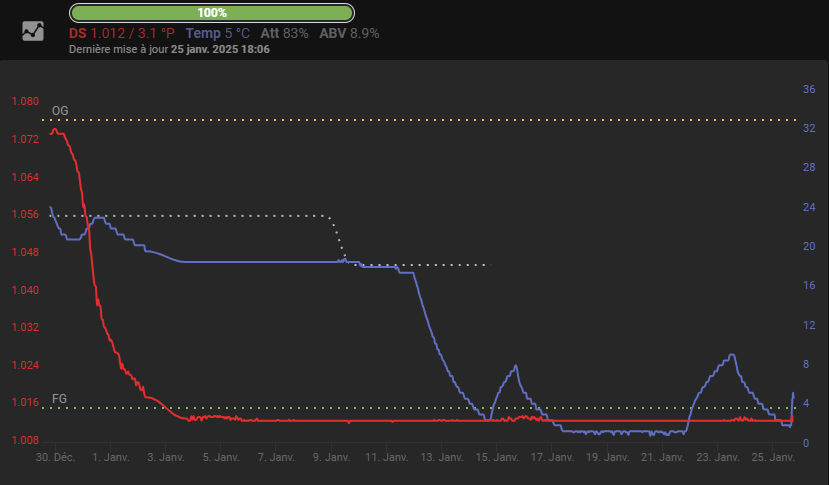829x485 pixels.
Task: Select the 30. Déc. date on the x-axis
Action: (x=56, y=457)
